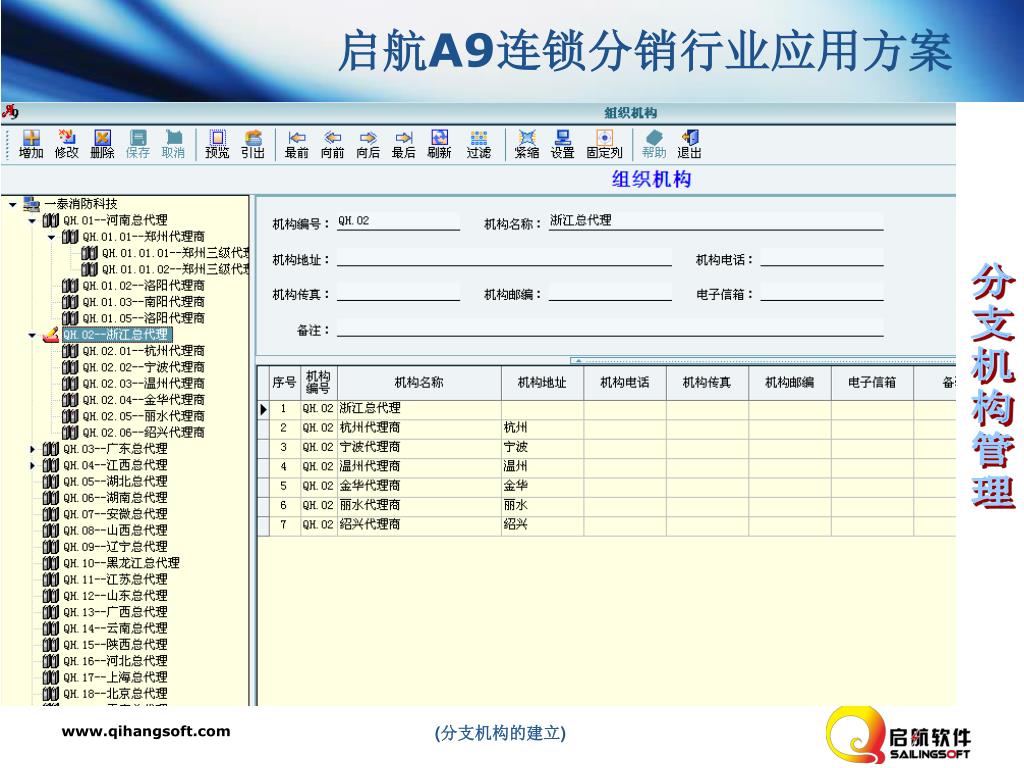This screenshot has width=1024, height=768.
Task: Select tree item QH.12--山东总代理
Action: click(116, 596)
